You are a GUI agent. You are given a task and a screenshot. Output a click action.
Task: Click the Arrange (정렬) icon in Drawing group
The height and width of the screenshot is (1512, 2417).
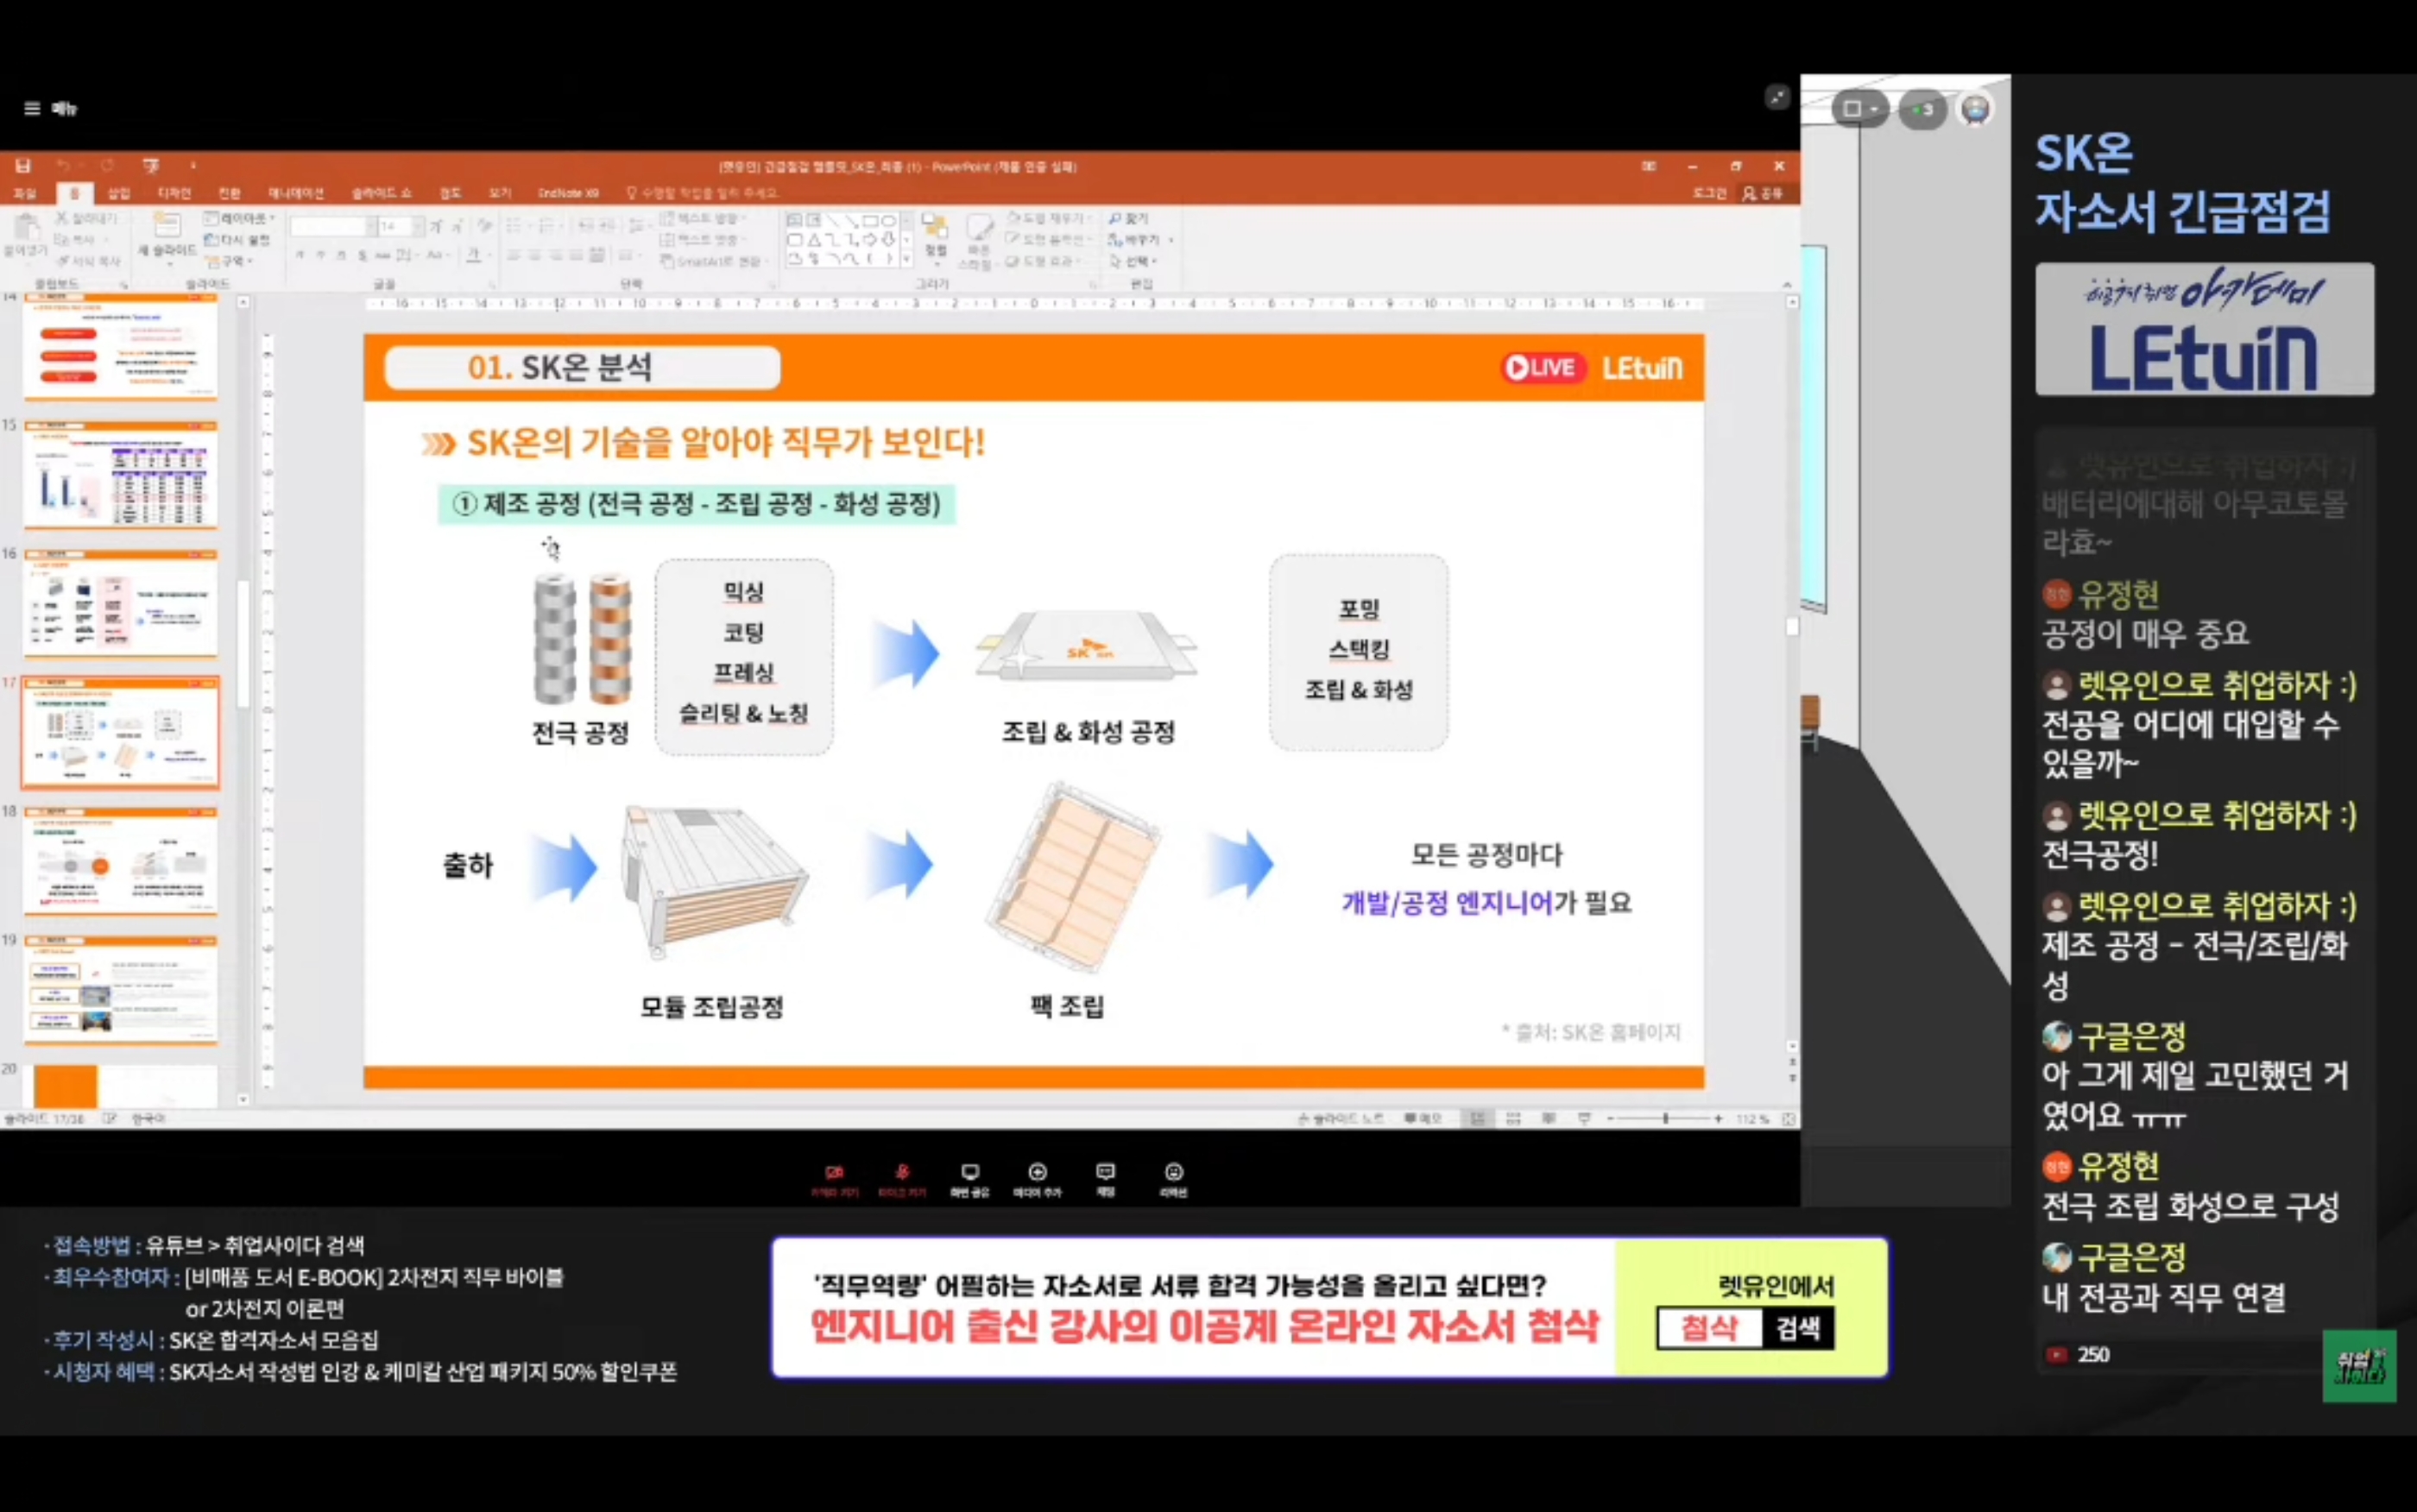click(935, 226)
